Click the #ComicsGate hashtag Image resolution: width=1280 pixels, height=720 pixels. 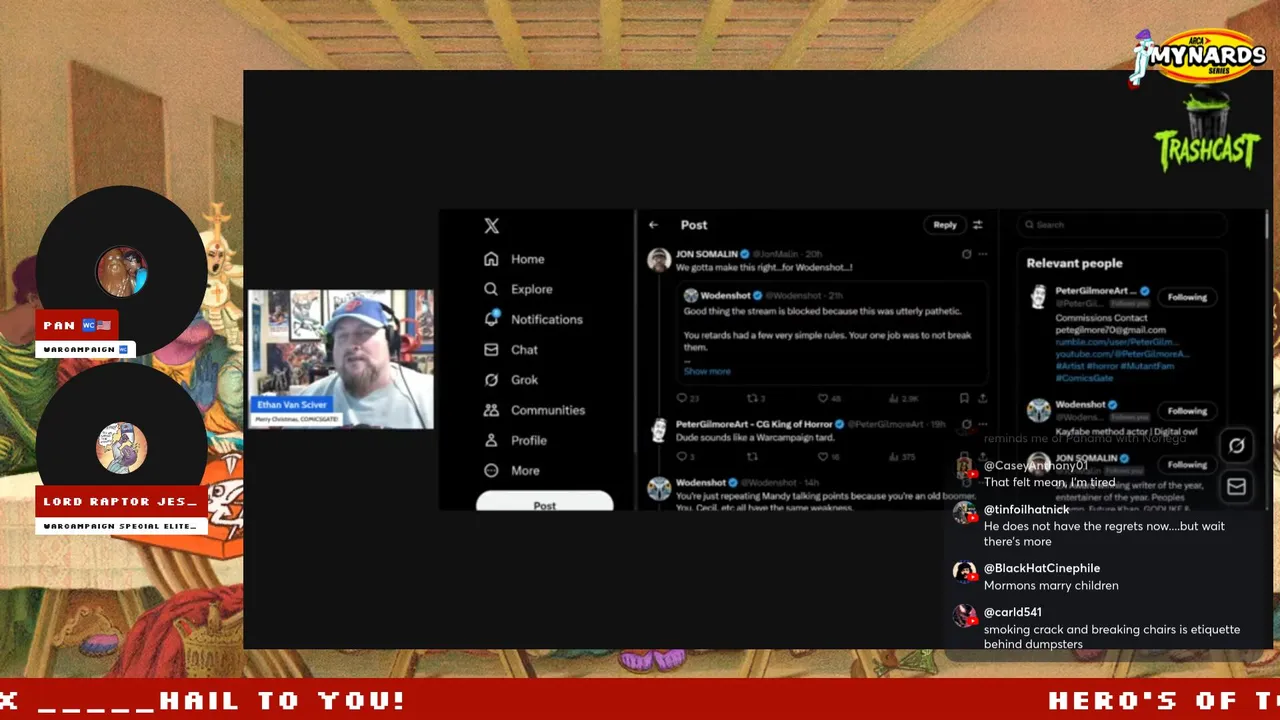(x=1084, y=378)
